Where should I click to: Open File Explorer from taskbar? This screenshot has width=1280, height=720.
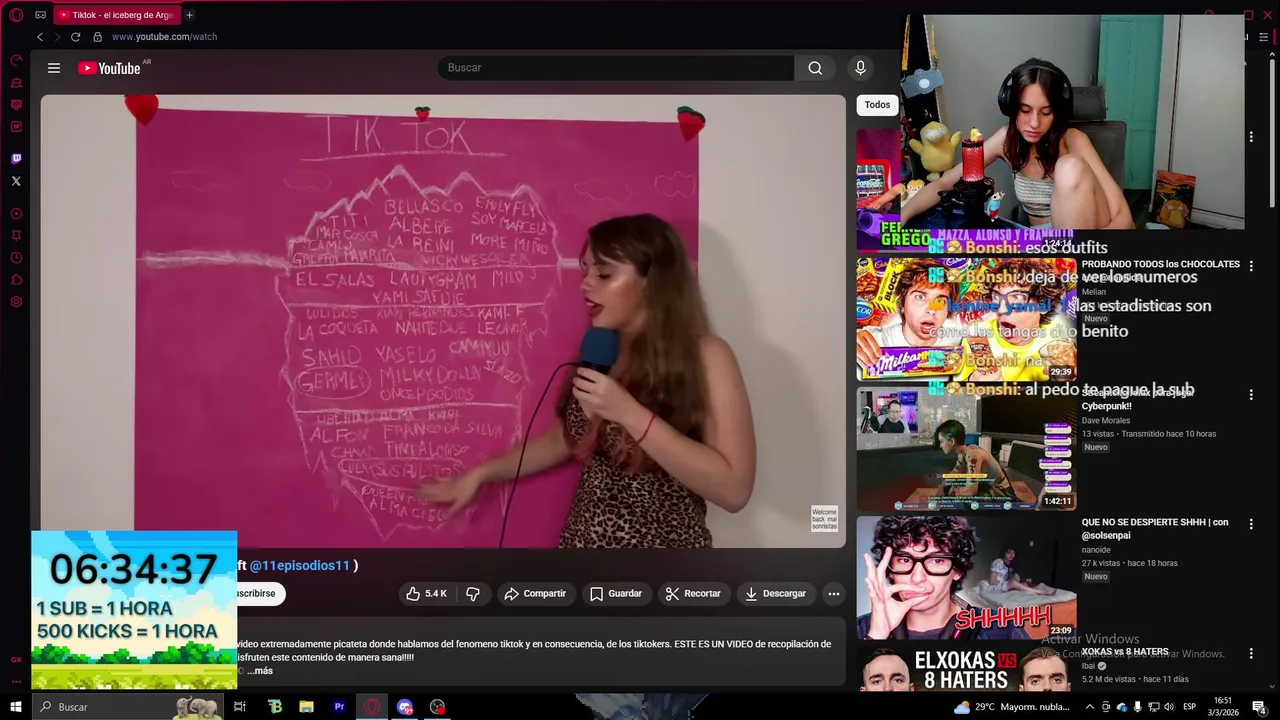[307, 707]
